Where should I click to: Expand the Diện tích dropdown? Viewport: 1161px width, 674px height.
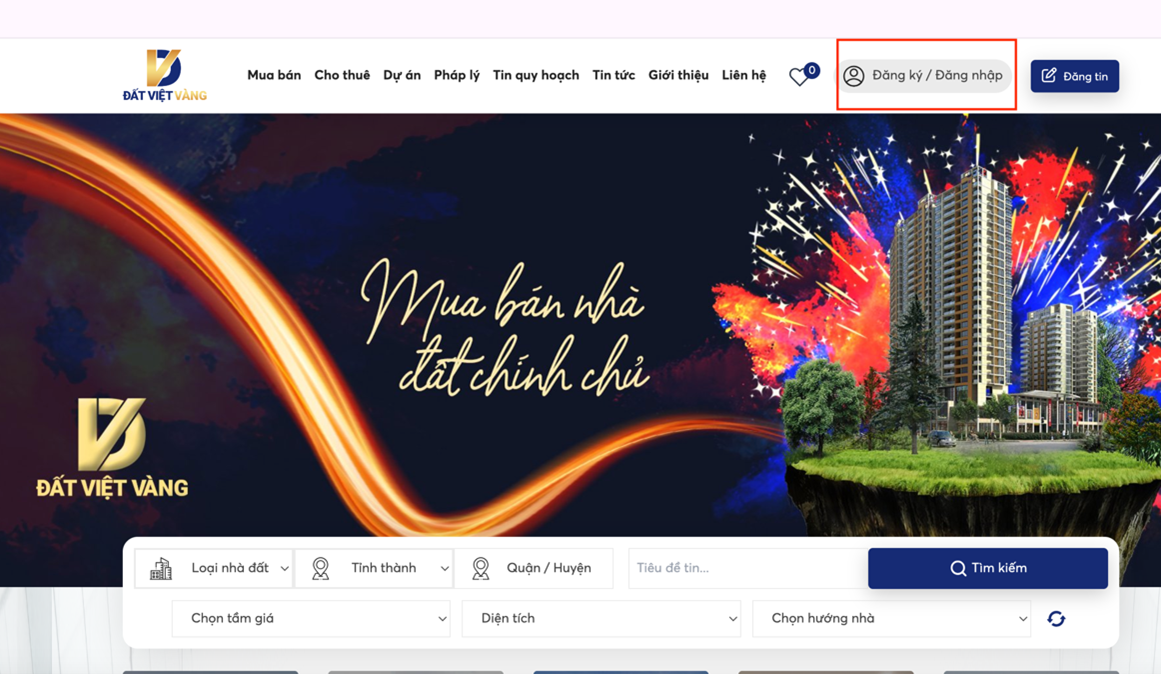coord(601,618)
